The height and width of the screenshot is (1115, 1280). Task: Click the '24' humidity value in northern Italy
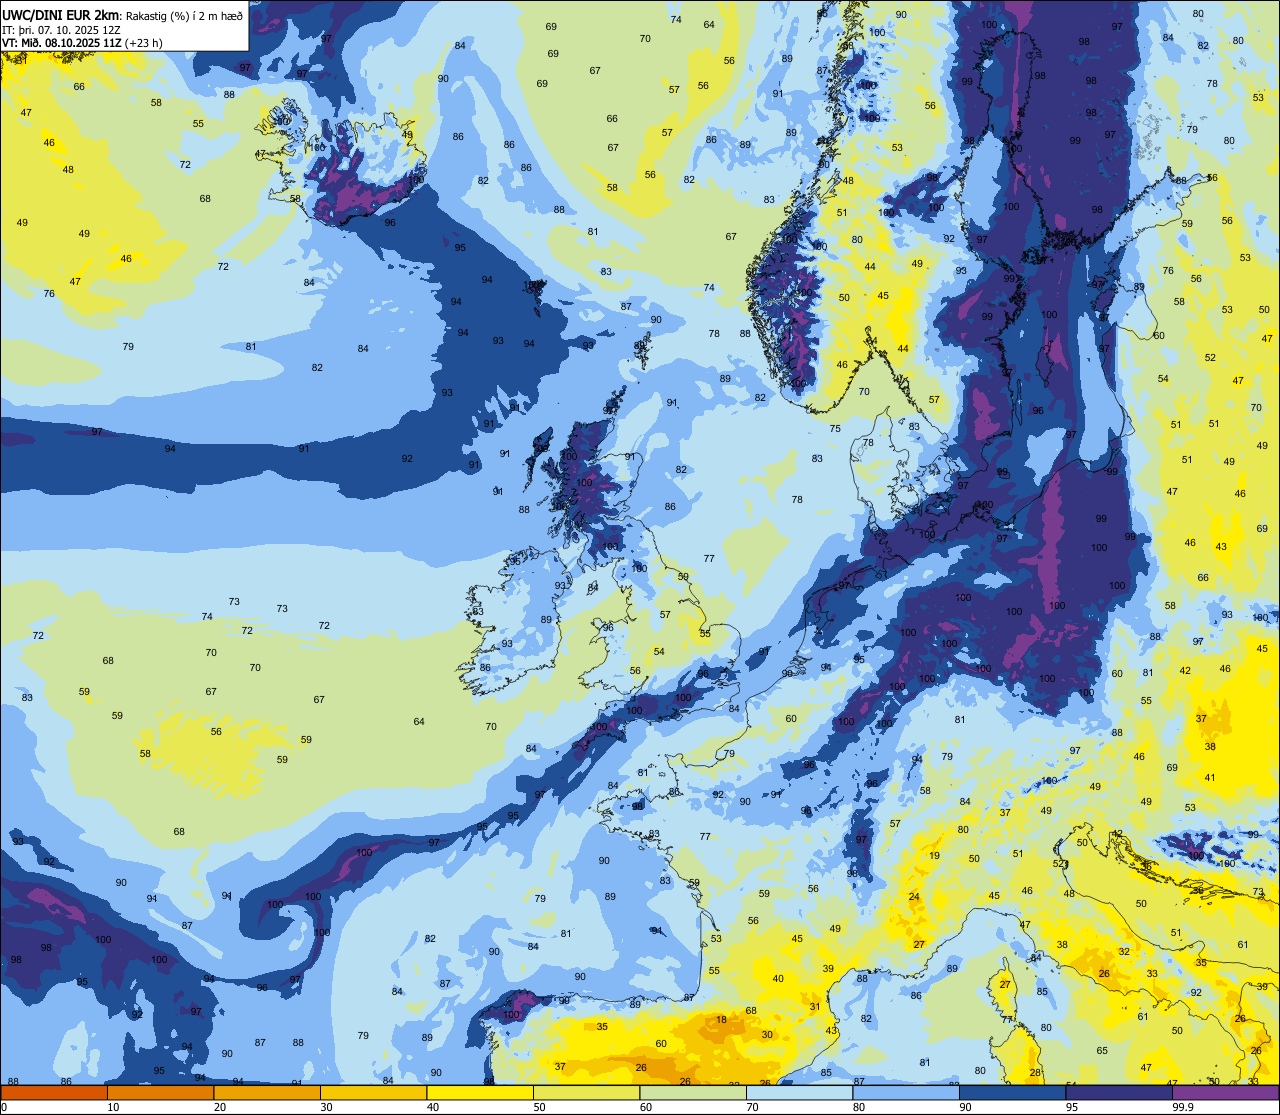point(914,897)
